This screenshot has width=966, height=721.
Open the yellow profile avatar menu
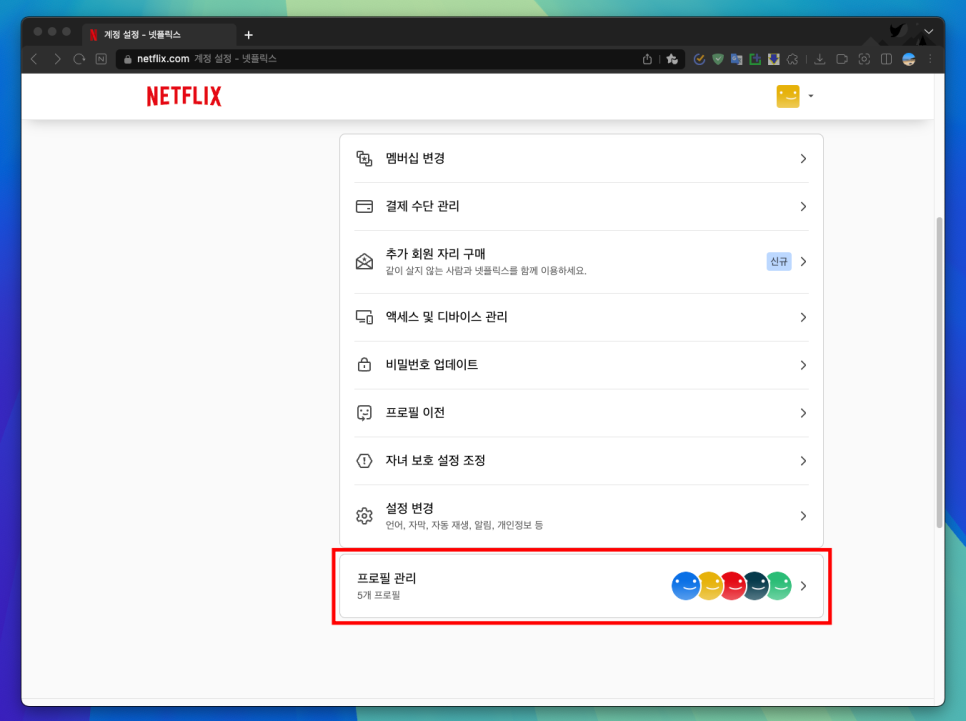tap(788, 96)
